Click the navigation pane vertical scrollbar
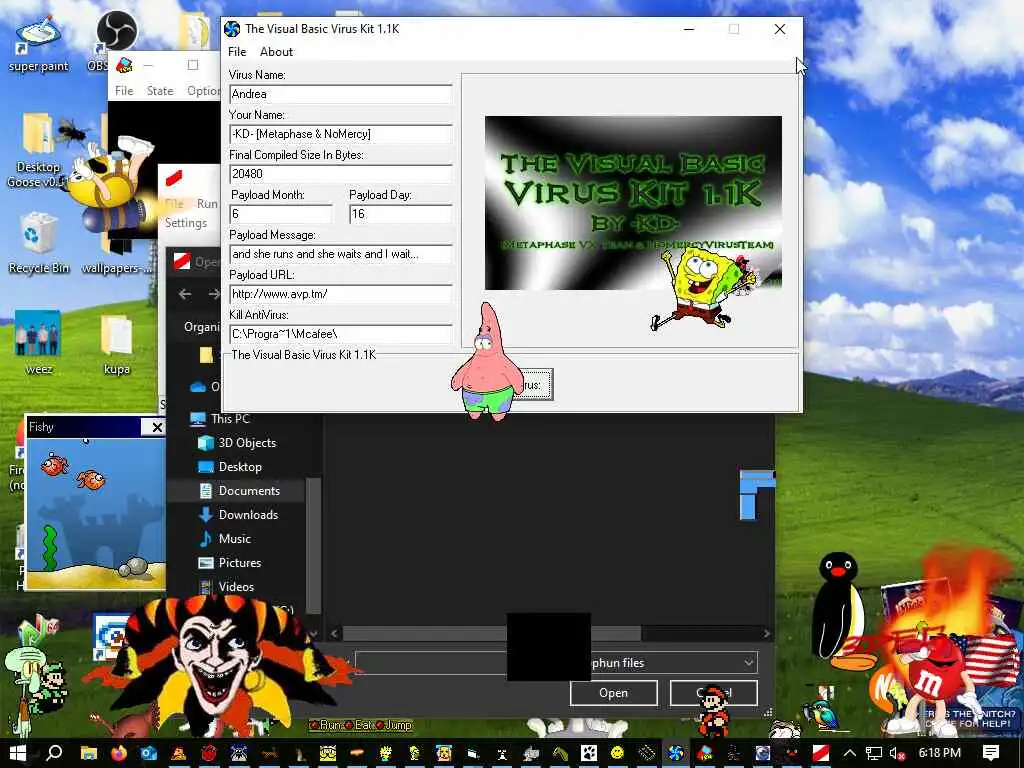This screenshot has height=768, width=1024. pos(313,545)
